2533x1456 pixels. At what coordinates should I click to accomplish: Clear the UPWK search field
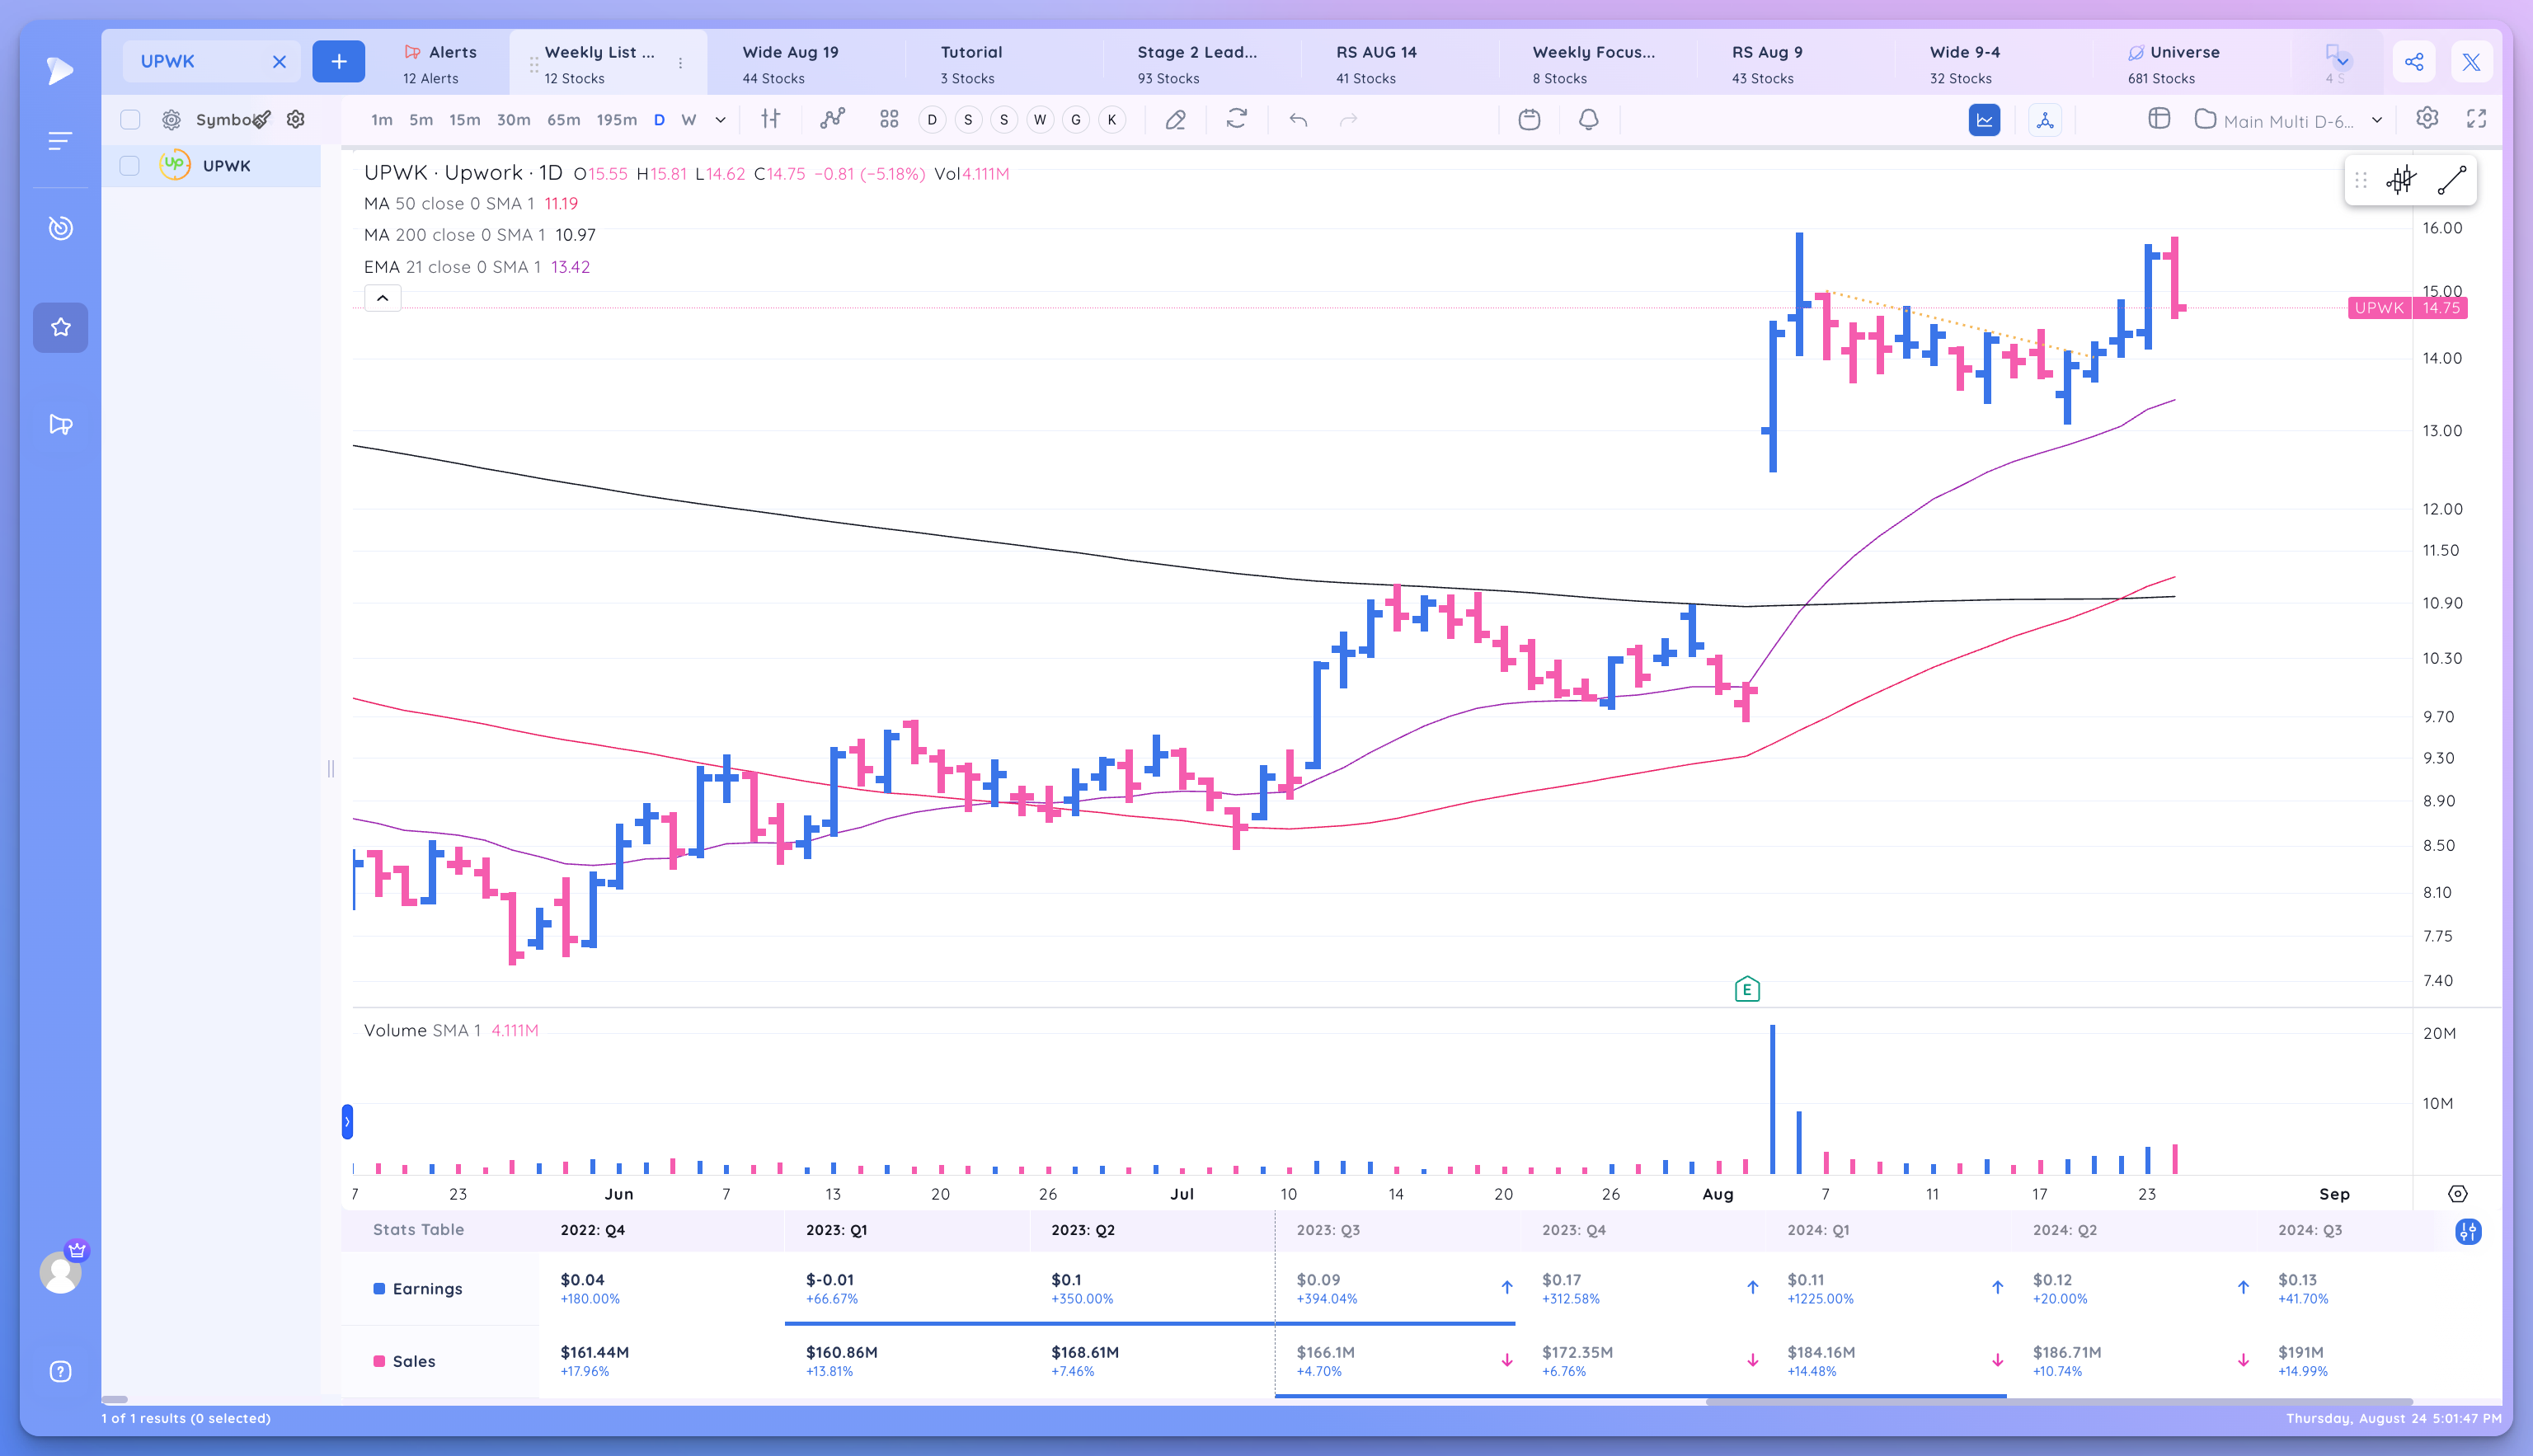pos(279,62)
